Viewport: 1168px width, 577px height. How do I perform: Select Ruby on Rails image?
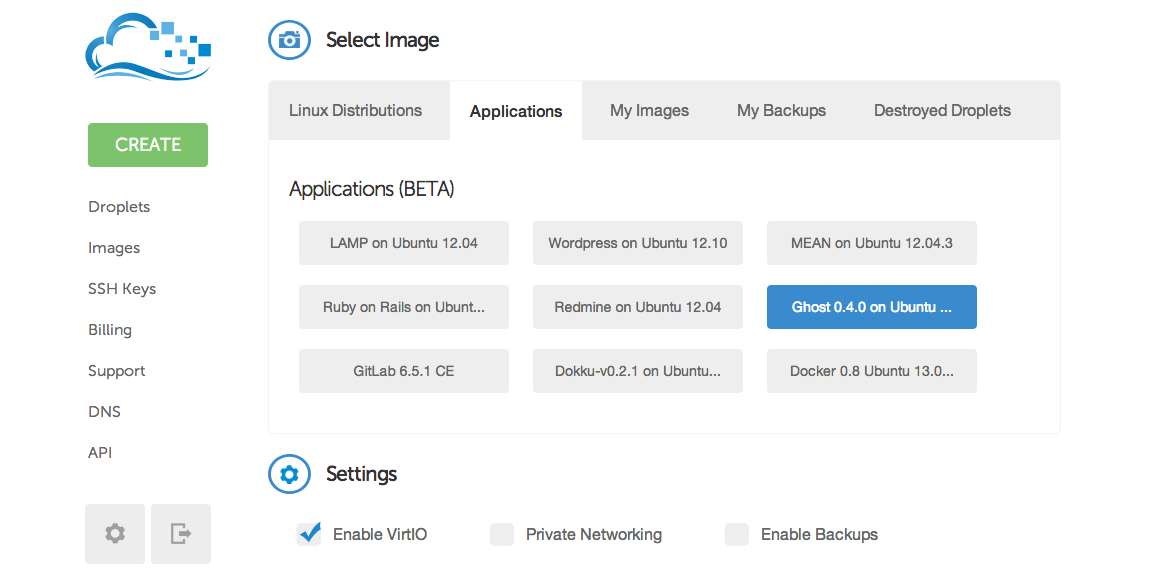[404, 307]
